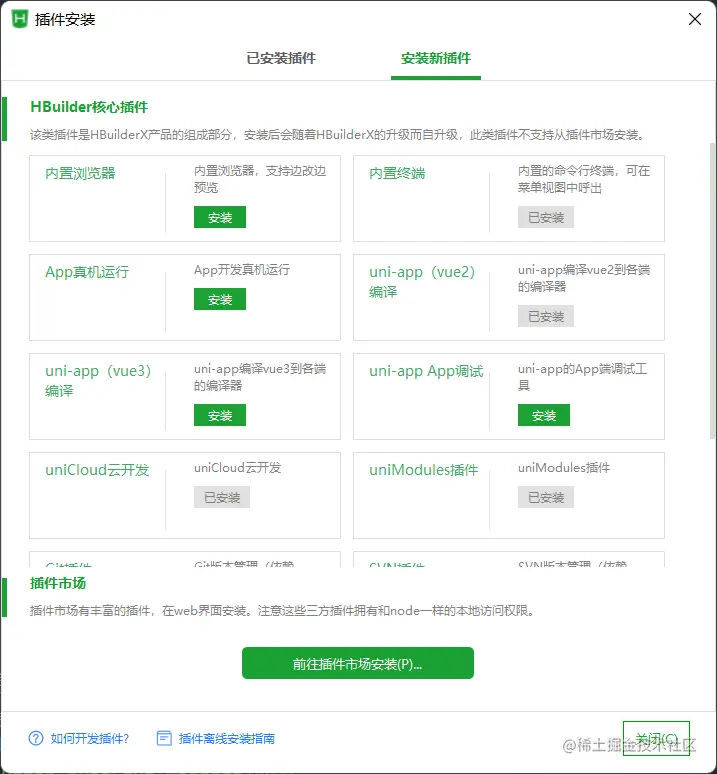Click the uni-app (vue2) 编译 title
Image resolution: width=717 pixels, height=774 pixels.
(422, 281)
